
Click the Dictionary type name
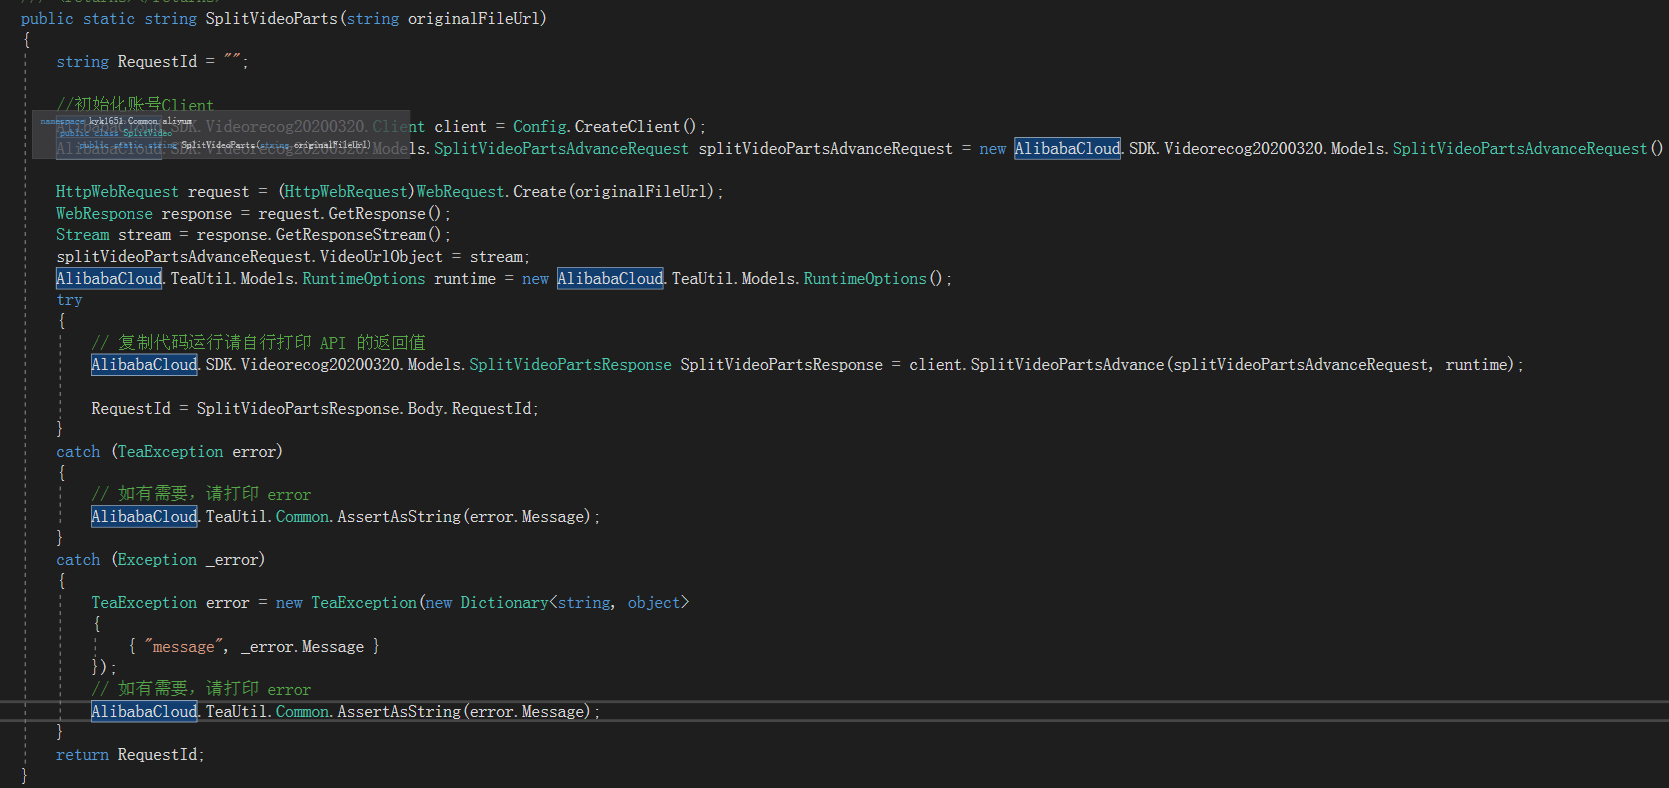[x=504, y=603]
